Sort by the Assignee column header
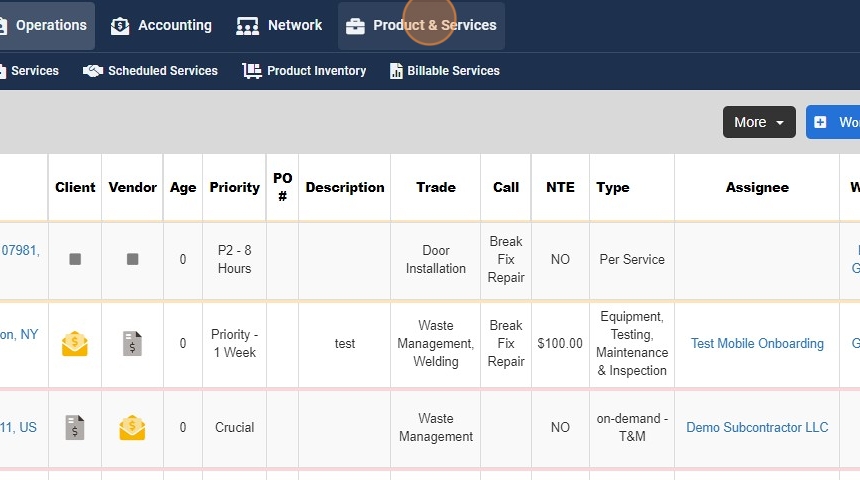Viewport: 860px width, 480px height. click(x=757, y=187)
